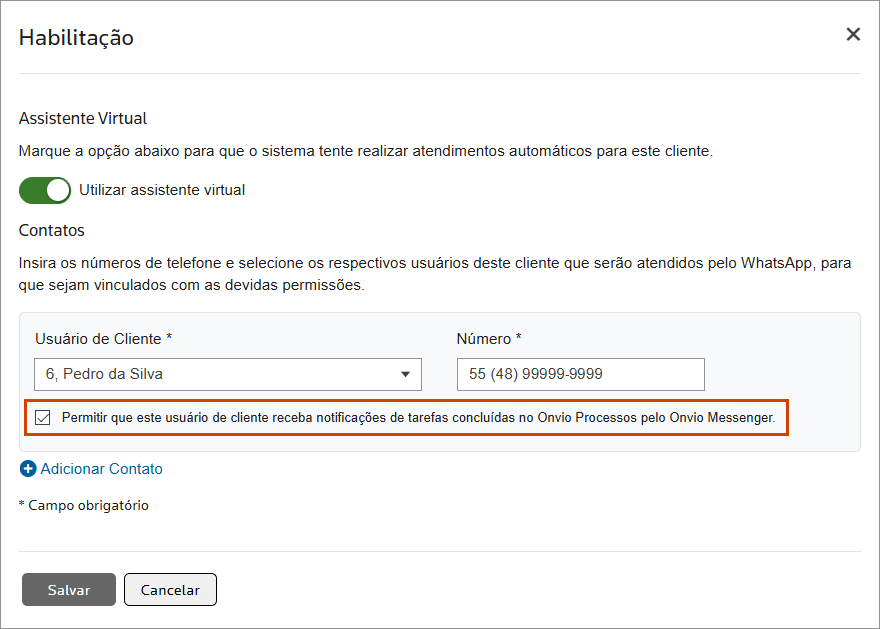
Task: Click the Utilizar assistente virtual label text
Action: tap(162, 190)
